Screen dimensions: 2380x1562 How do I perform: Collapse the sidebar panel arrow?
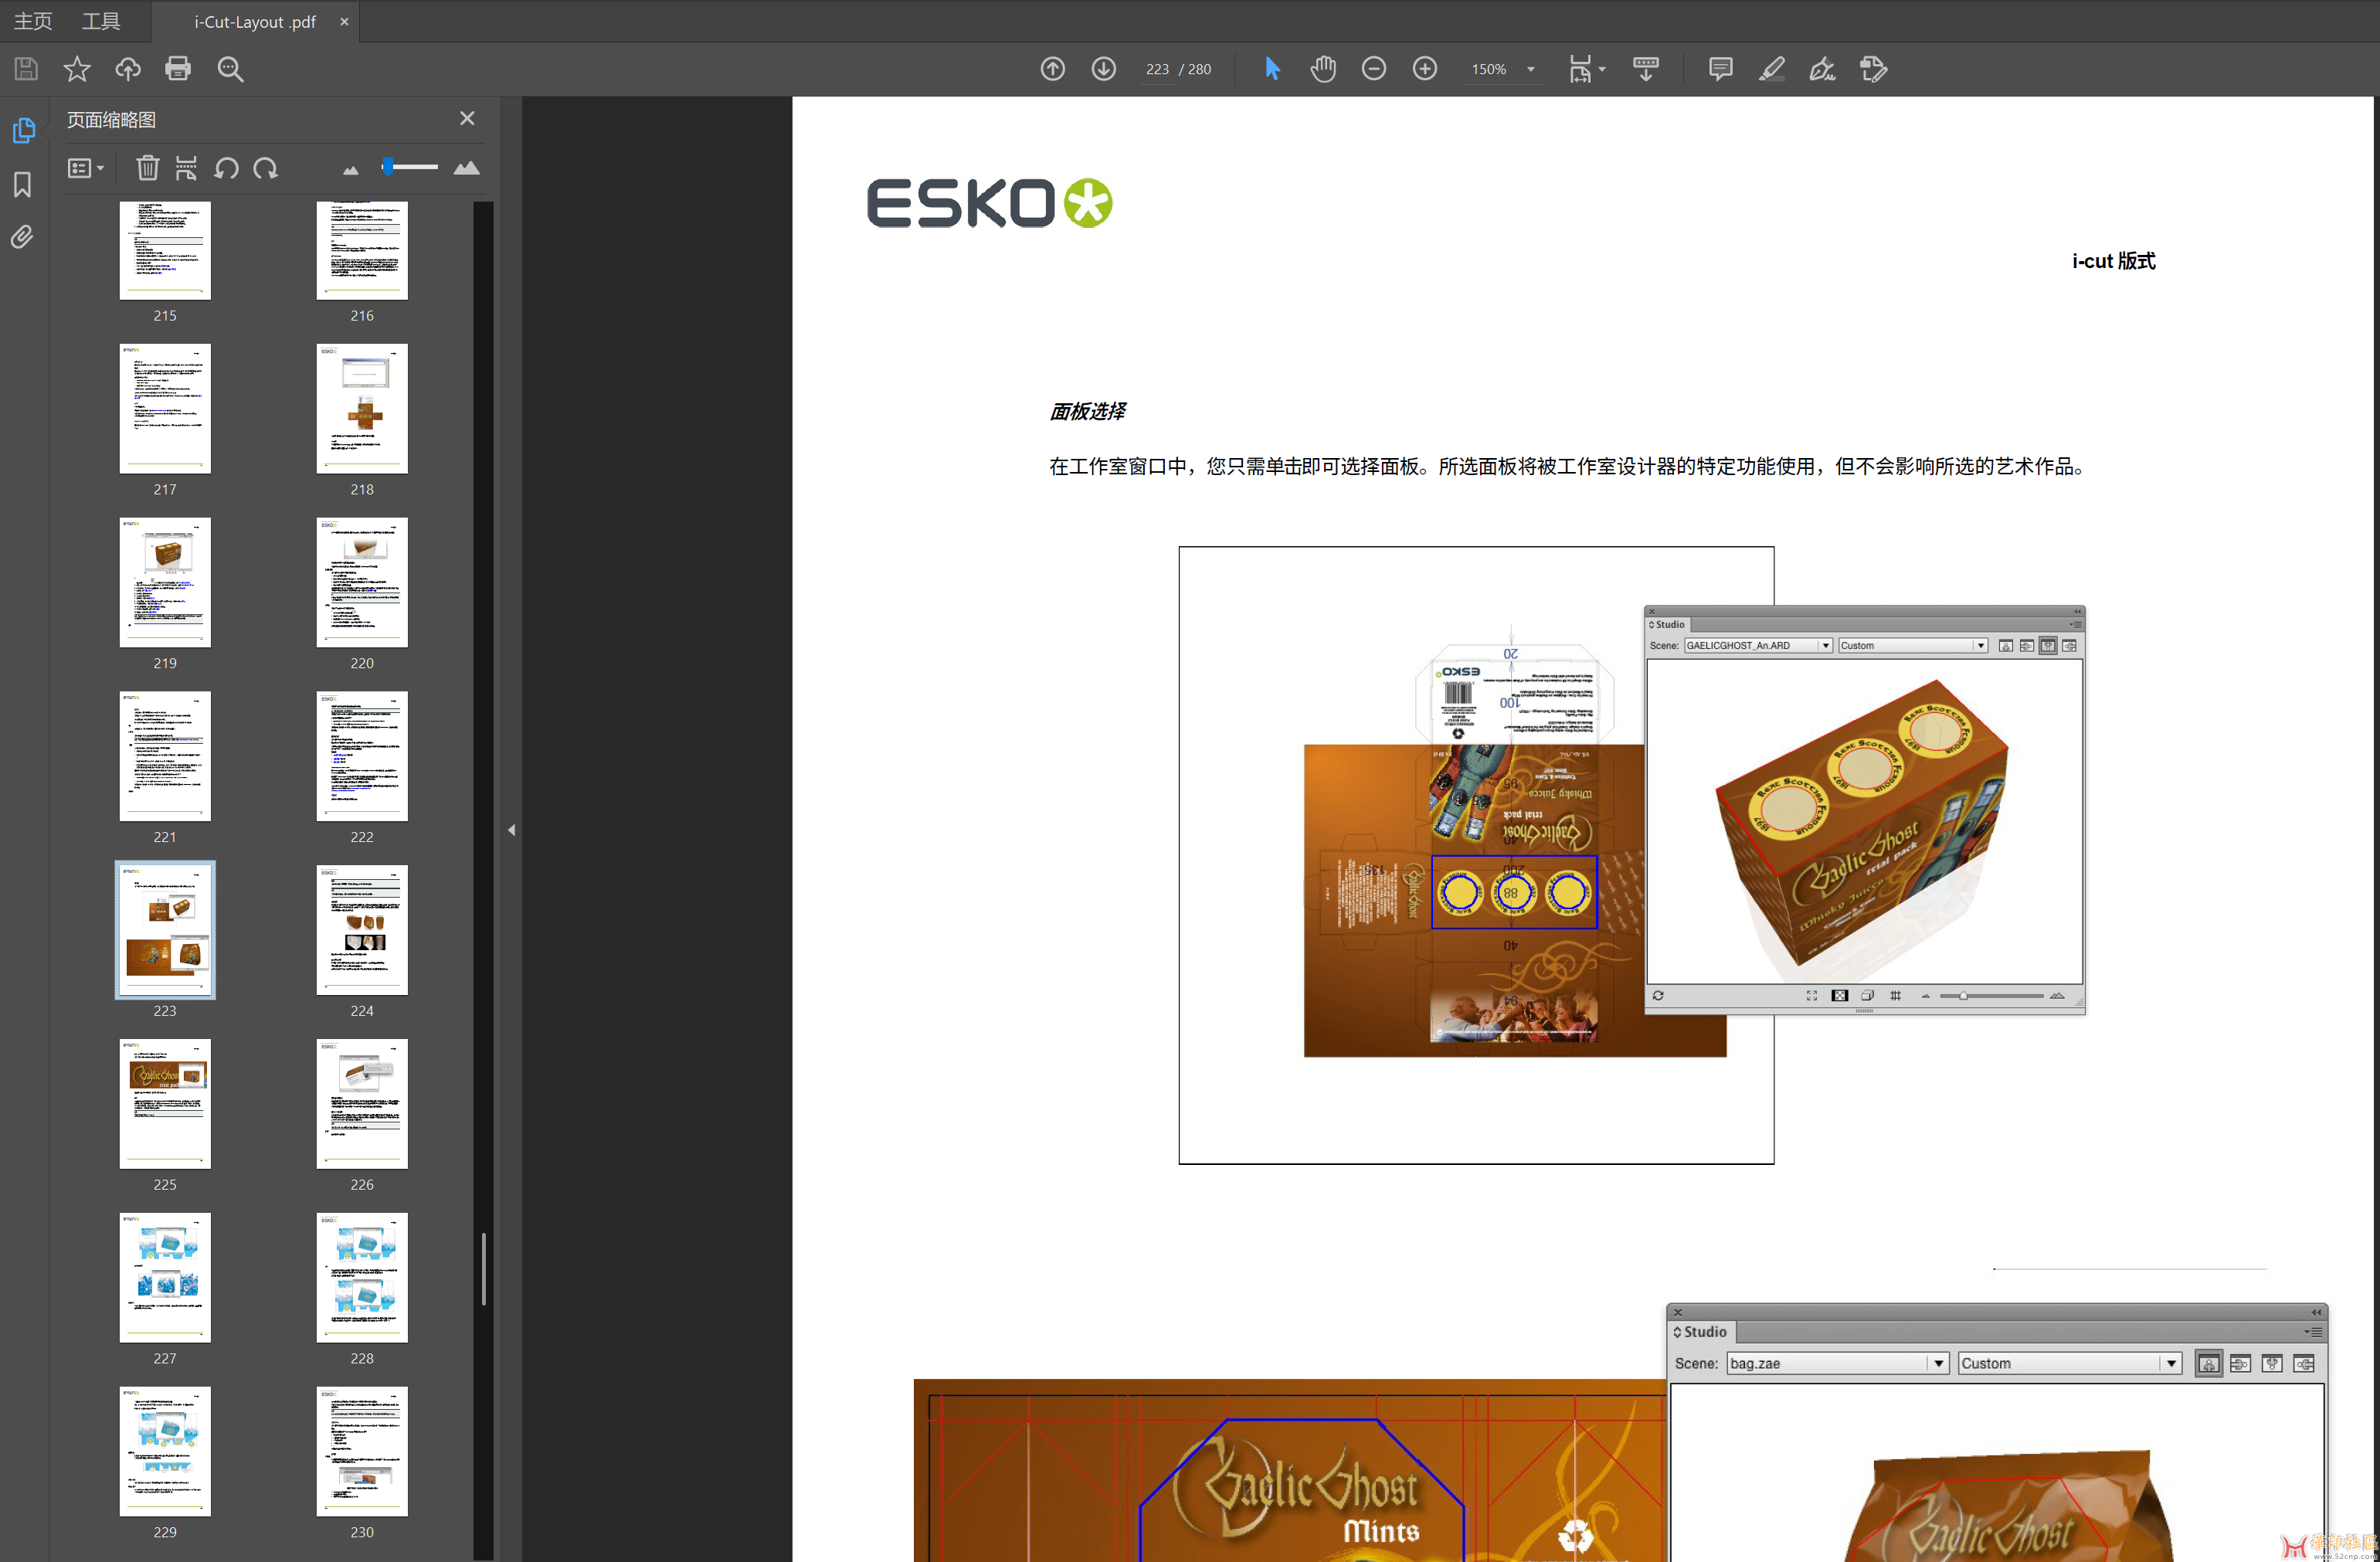(x=511, y=830)
